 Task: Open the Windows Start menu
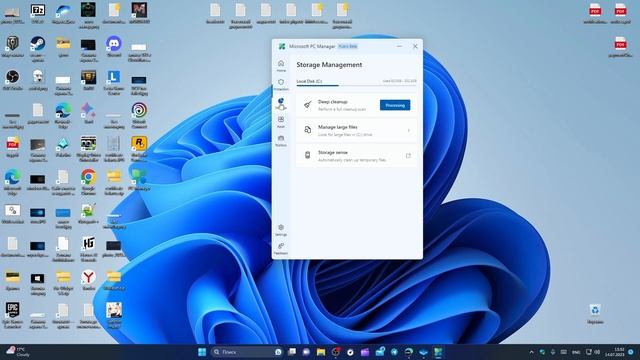click(x=202, y=352)
